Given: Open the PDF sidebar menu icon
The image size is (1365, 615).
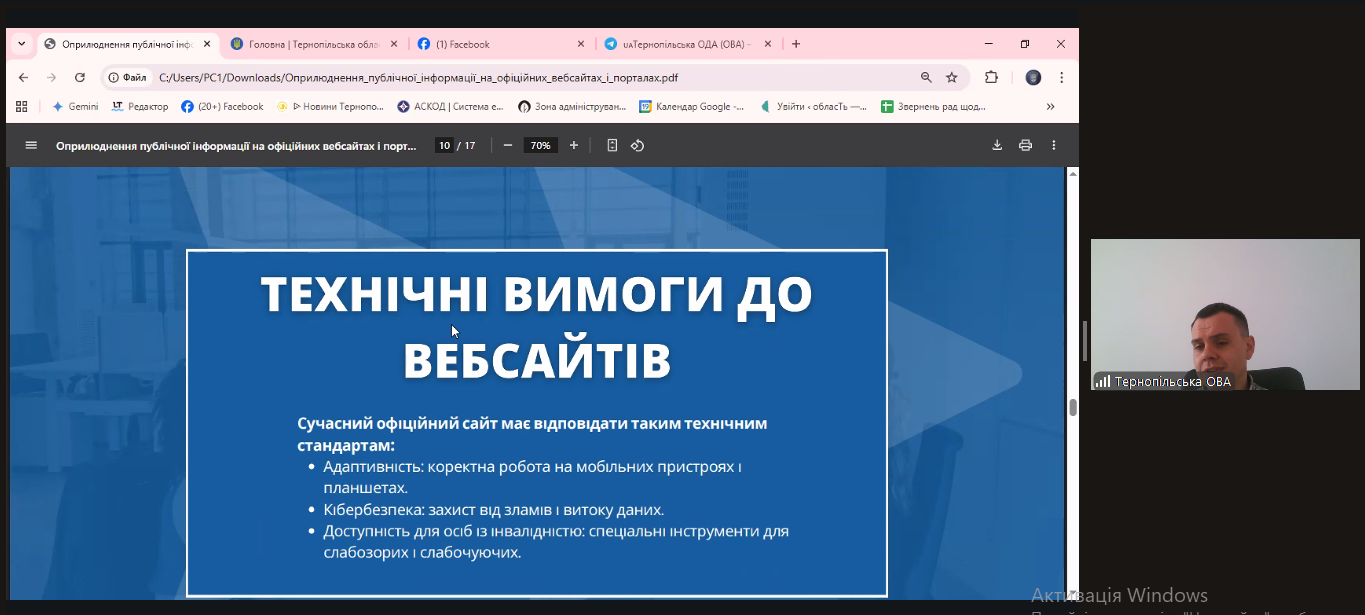Looking at the screenshot, I should pyautogui.click(x=31, y=145).
